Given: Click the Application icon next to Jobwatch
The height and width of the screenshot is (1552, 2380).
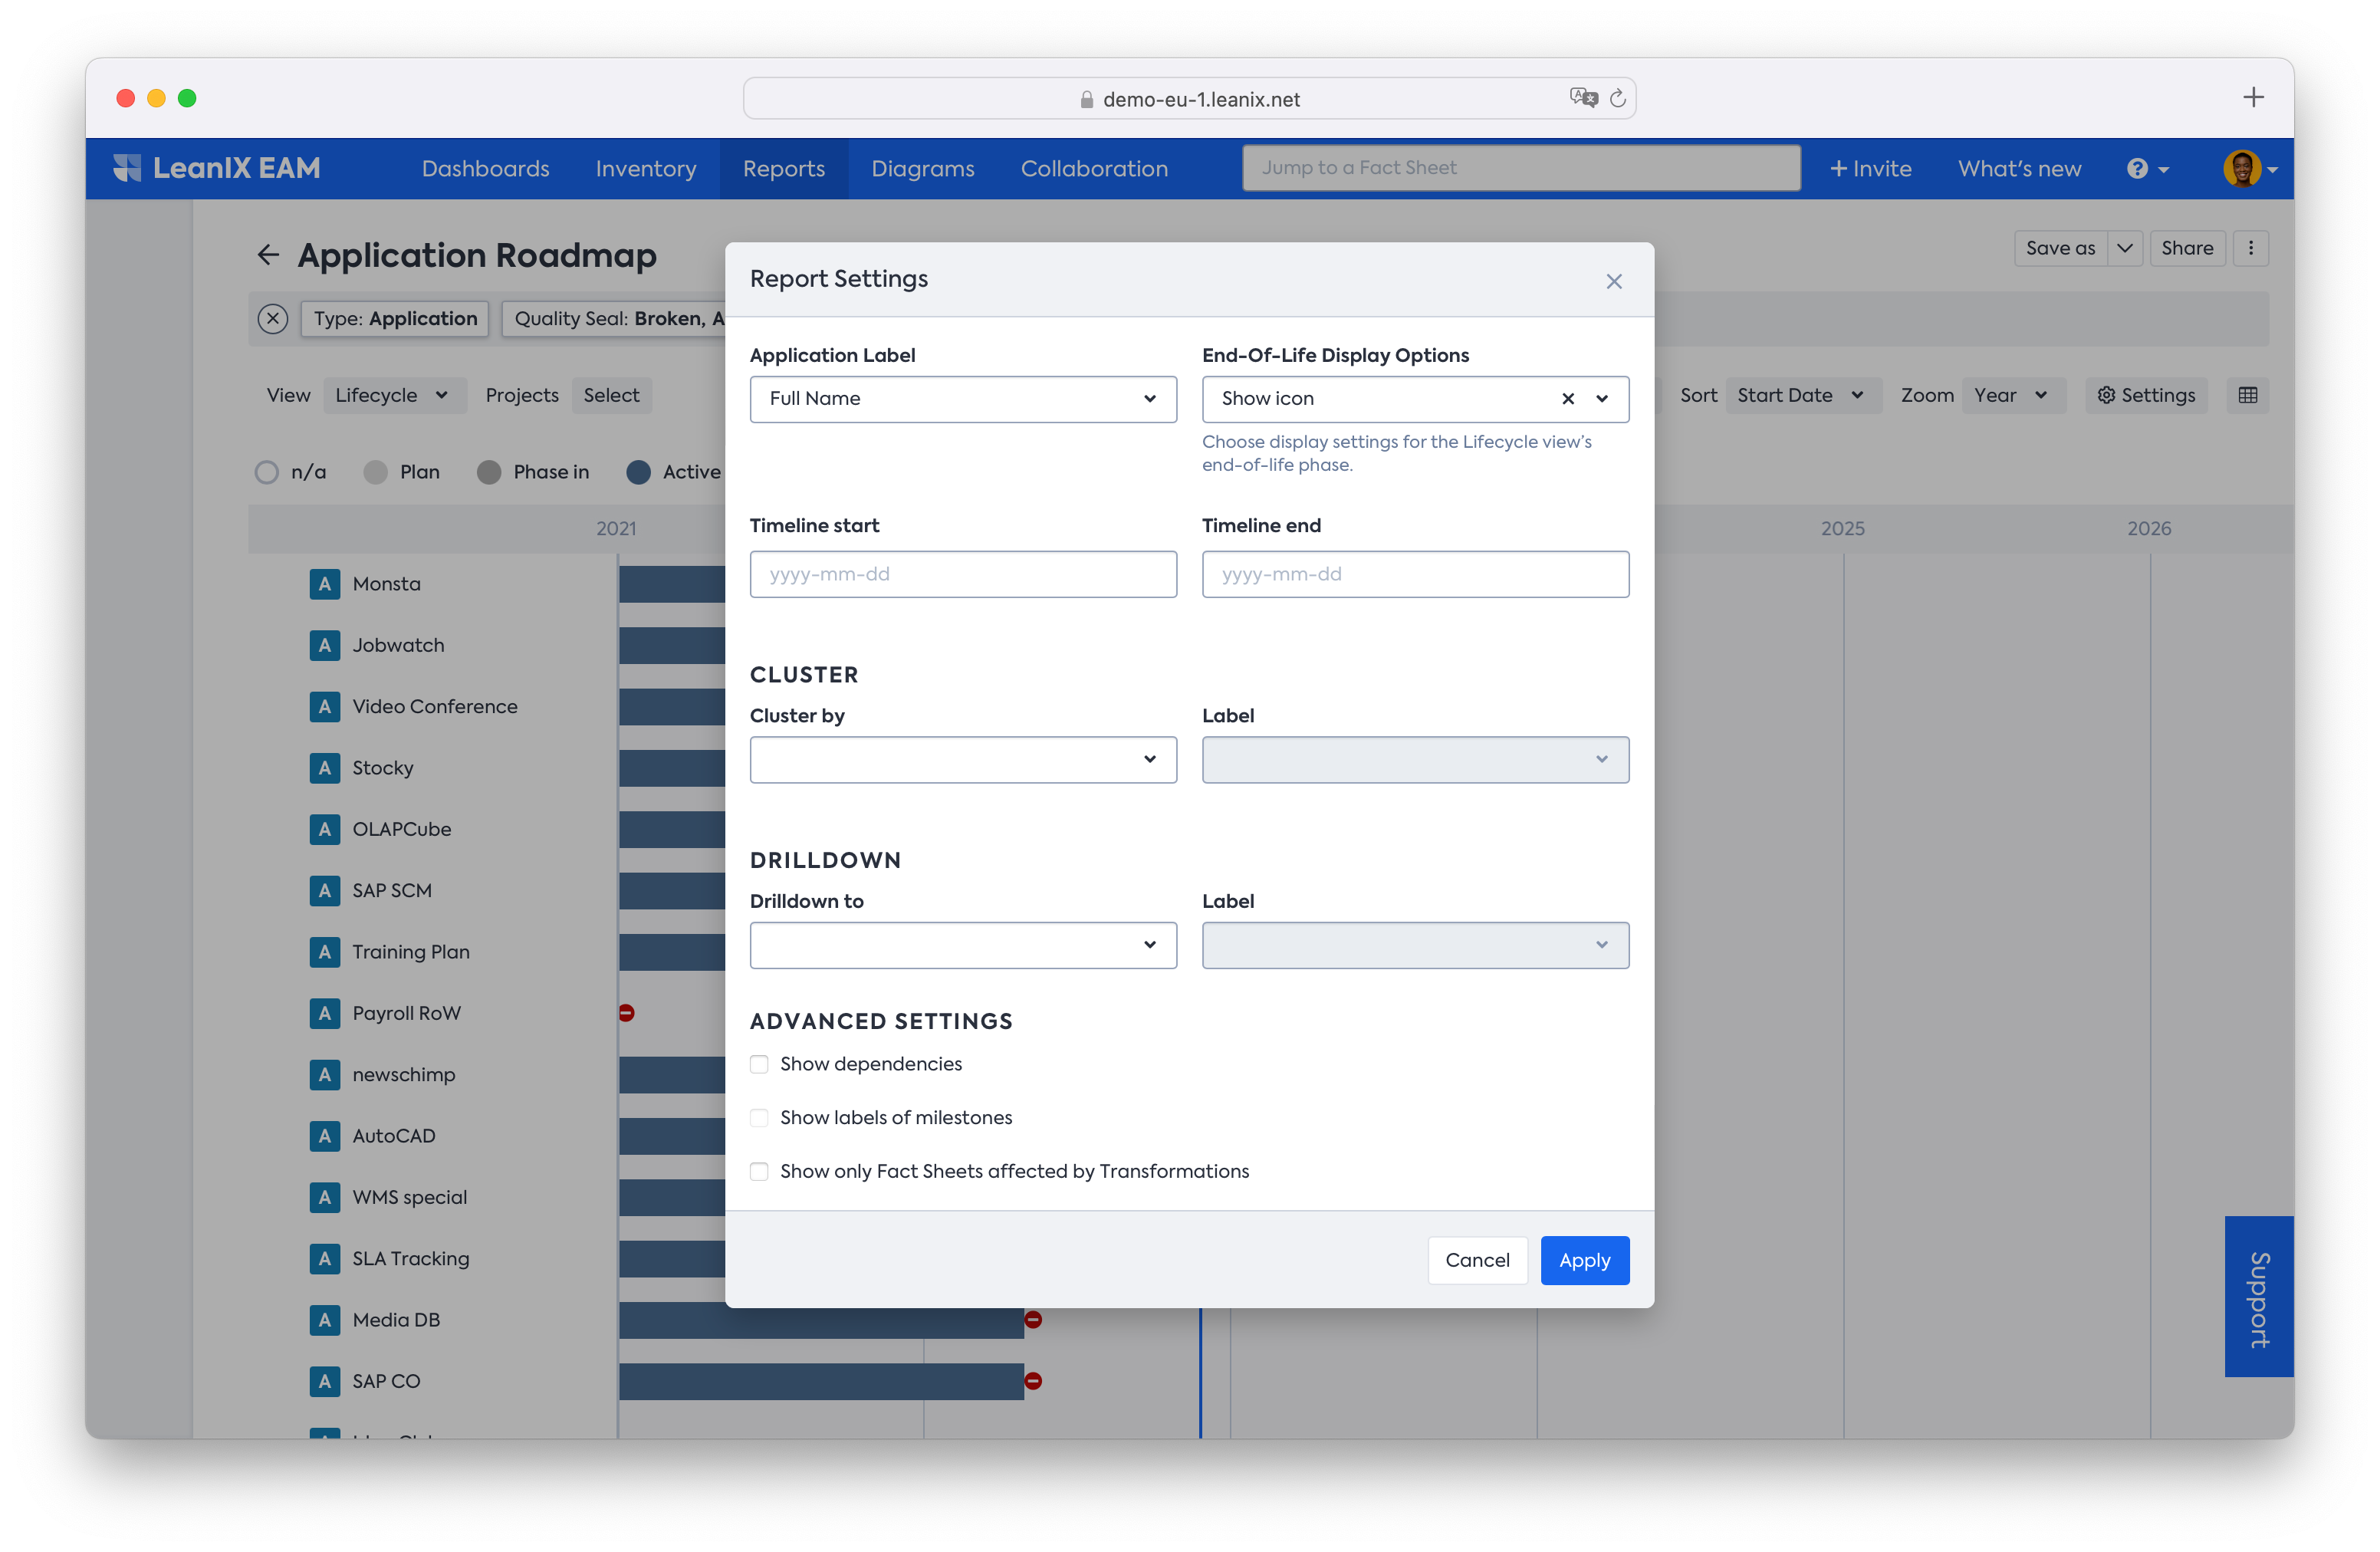Looking at the screenshot, I should point(324,645).
